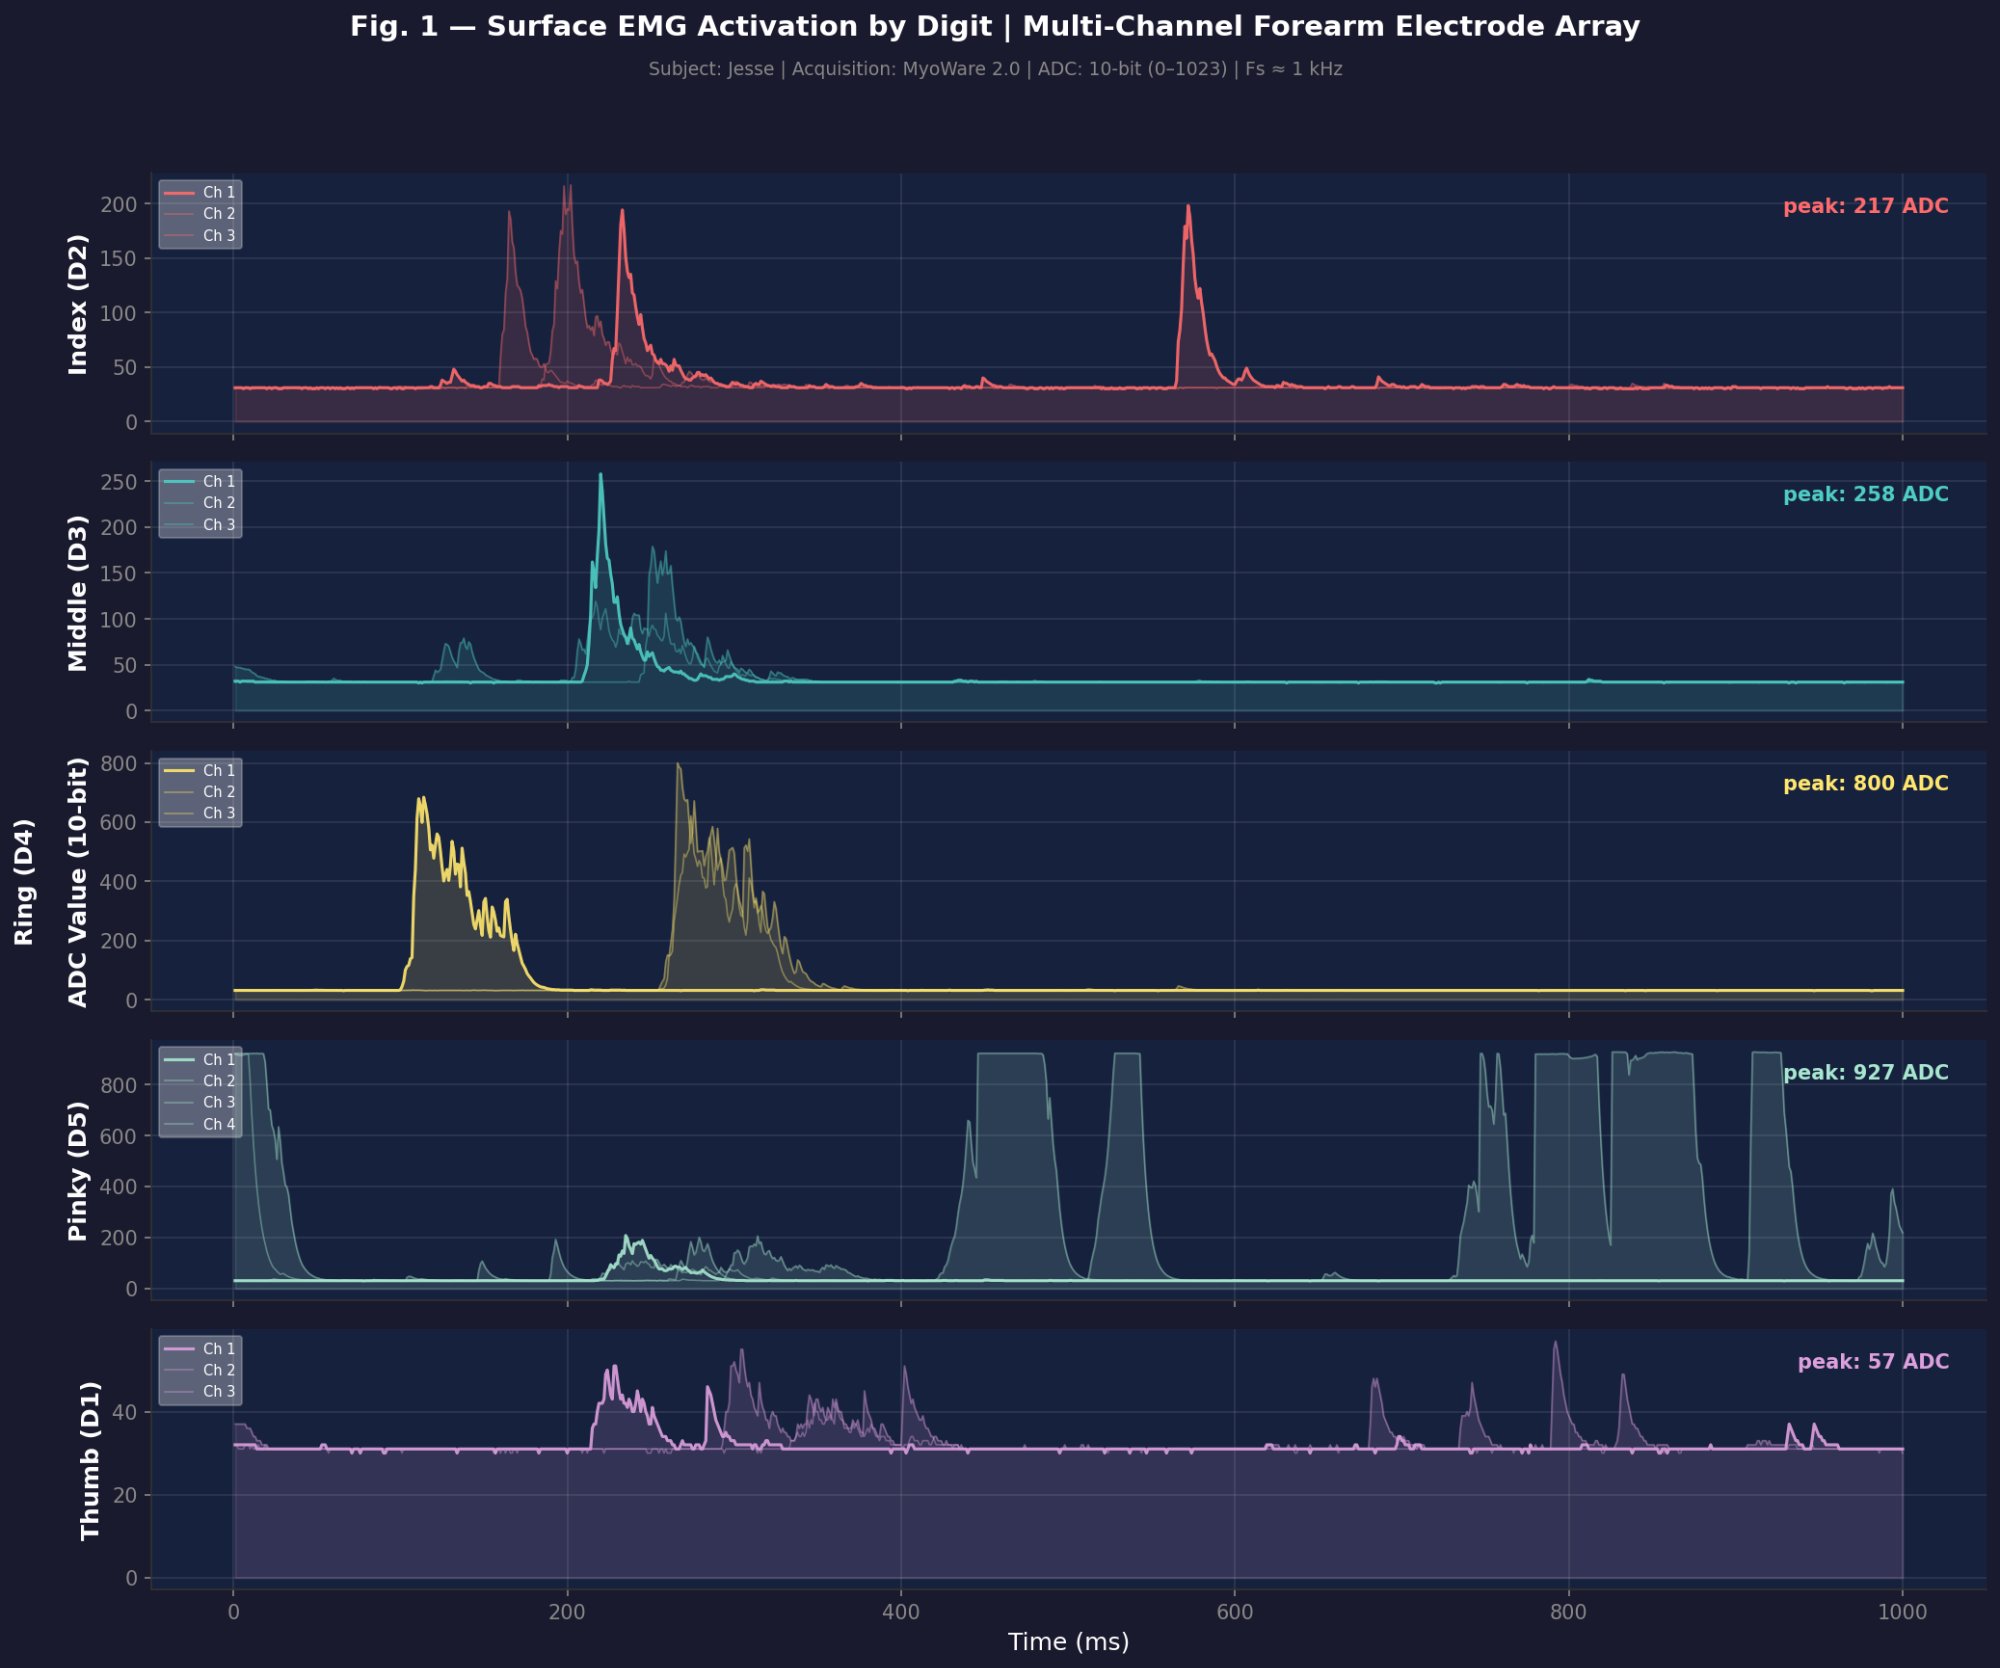The image size is (2000, 1668).
Task: Click the Ch 1 legend entry in Thumb panel
Action: coord(218,1348)
